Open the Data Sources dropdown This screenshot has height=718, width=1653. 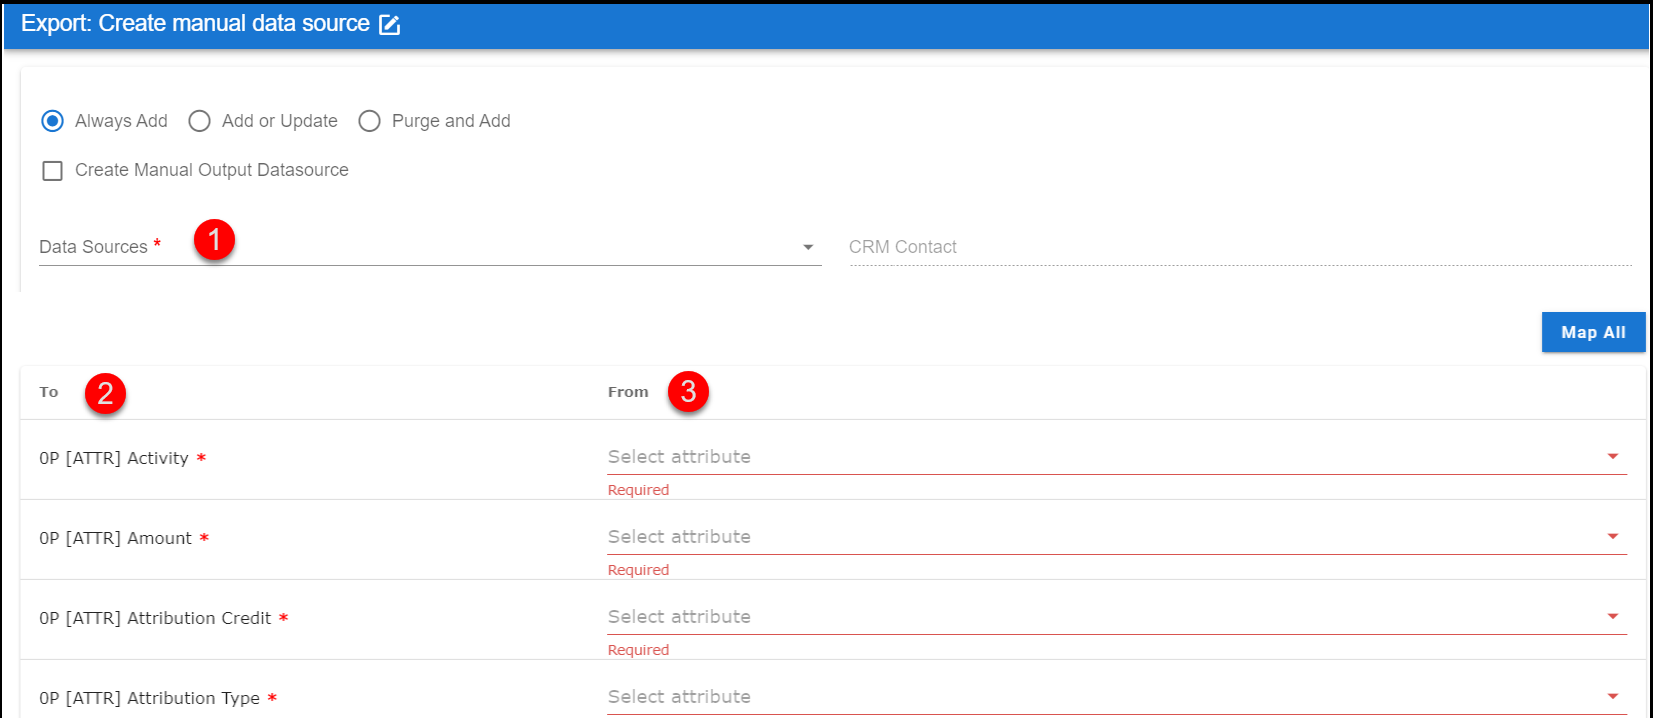(x=430, y=247)
